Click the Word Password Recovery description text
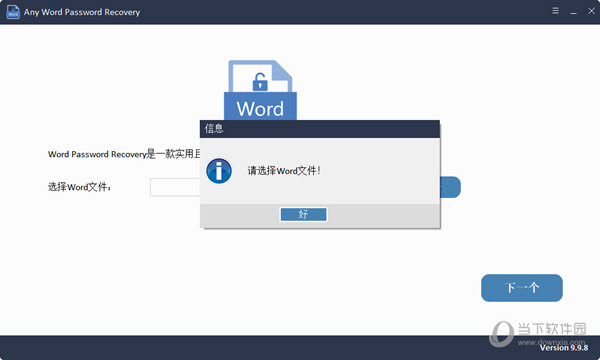 pos(124,154)
